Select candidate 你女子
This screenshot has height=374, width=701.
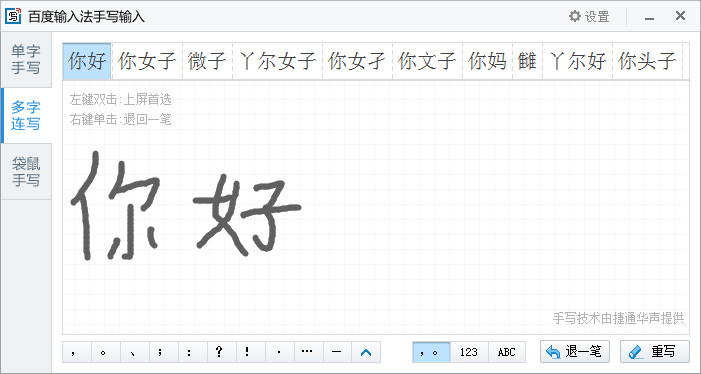tap(147, 61)
